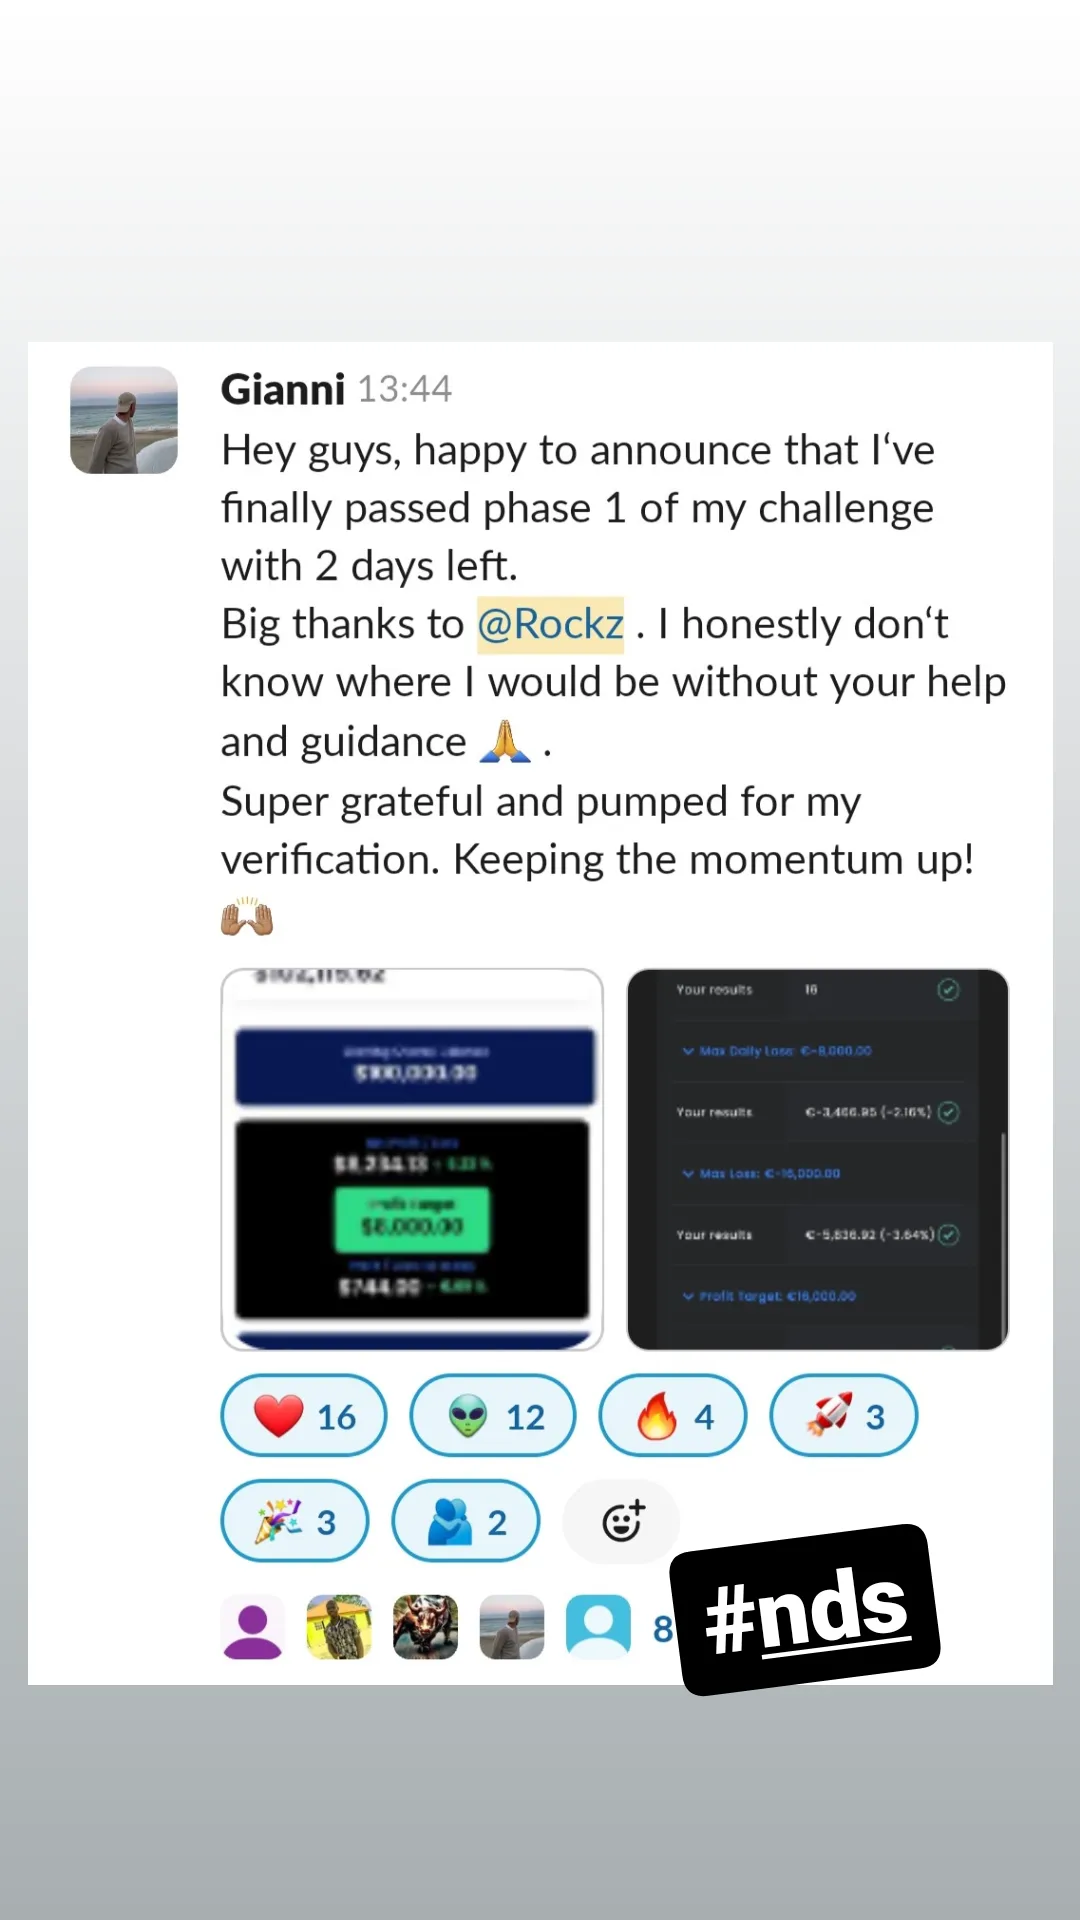
Task: Click the purple default user avatar
Action: click(253, 1627)
